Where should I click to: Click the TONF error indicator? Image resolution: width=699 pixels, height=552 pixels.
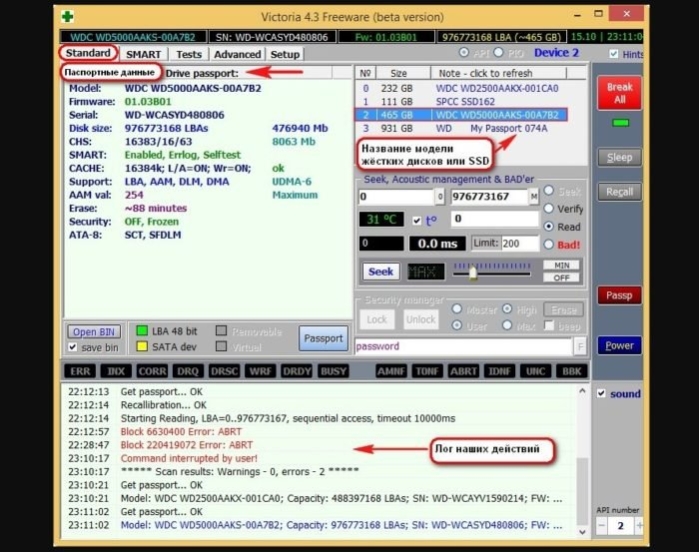(x=427, y=371)
